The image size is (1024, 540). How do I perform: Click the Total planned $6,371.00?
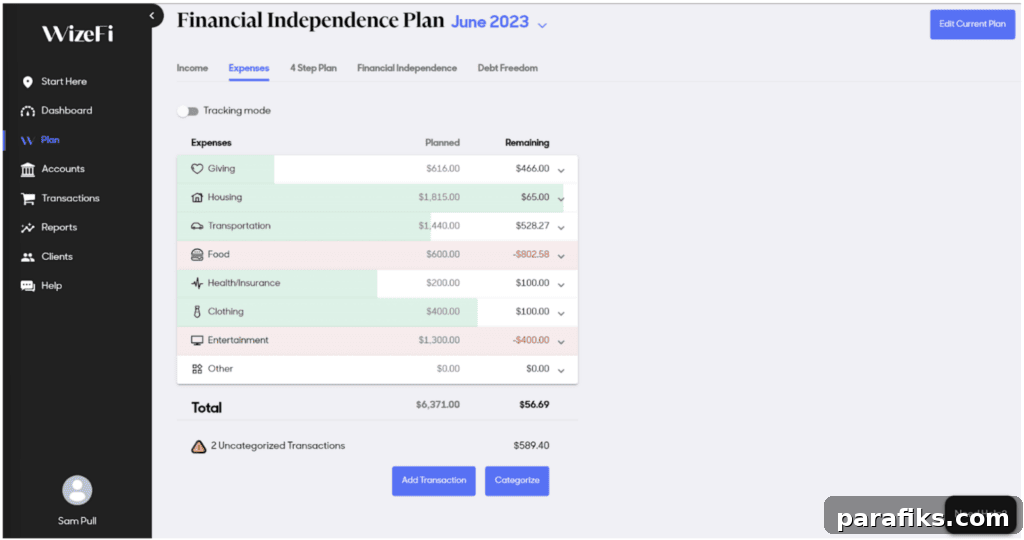pyautogui.click(x=438, y=405)
